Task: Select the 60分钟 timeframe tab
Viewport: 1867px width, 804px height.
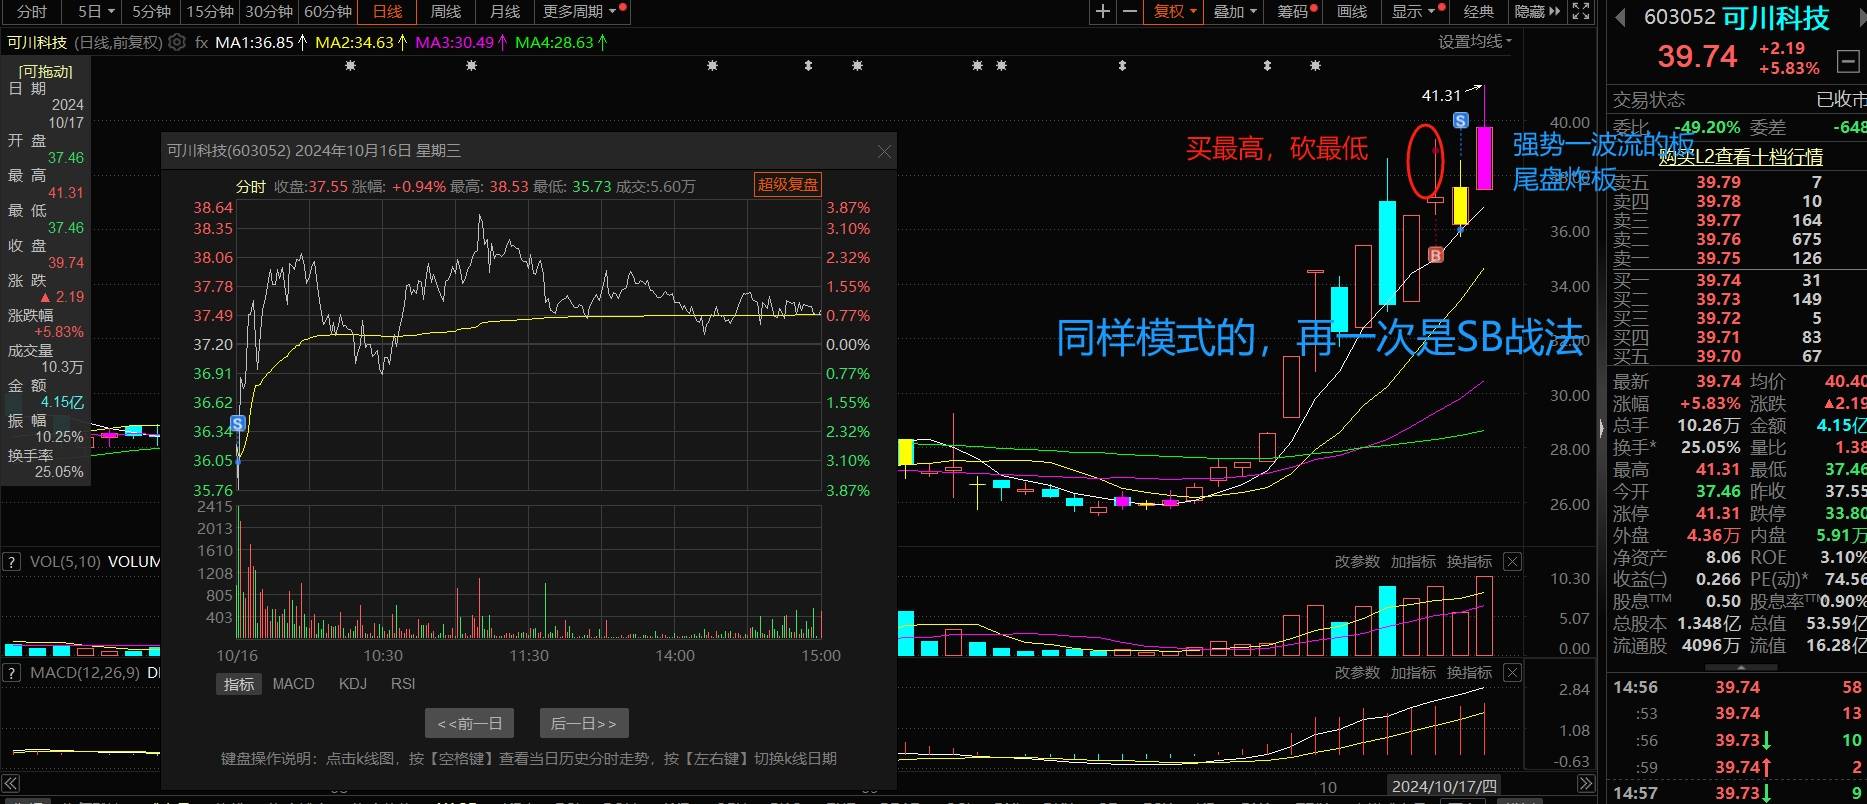Action: click(x=328, y=12)
